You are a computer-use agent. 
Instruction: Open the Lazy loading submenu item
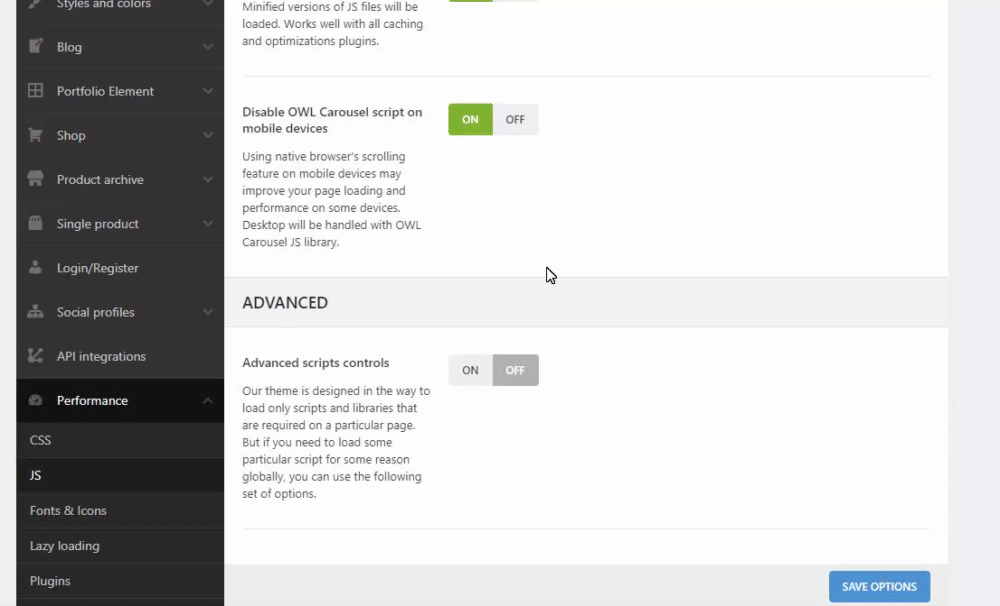(x=64, y=546)
